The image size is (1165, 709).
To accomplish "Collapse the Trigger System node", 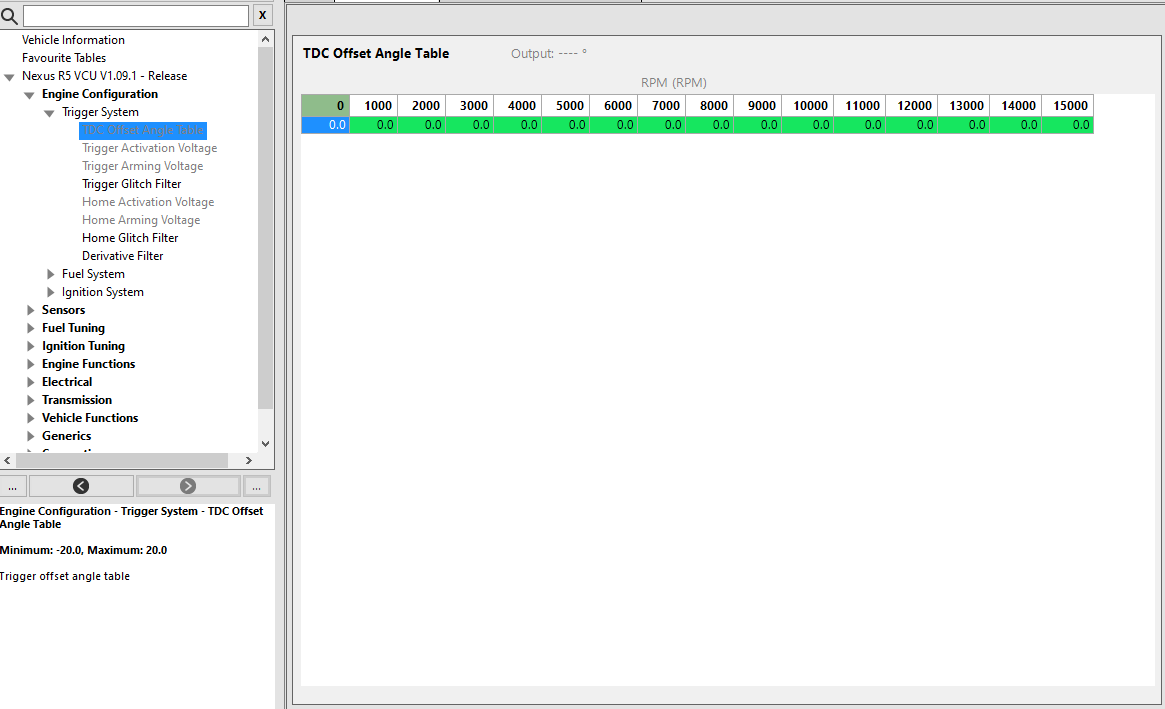I will pyautogui.click(x=49, y=113).
